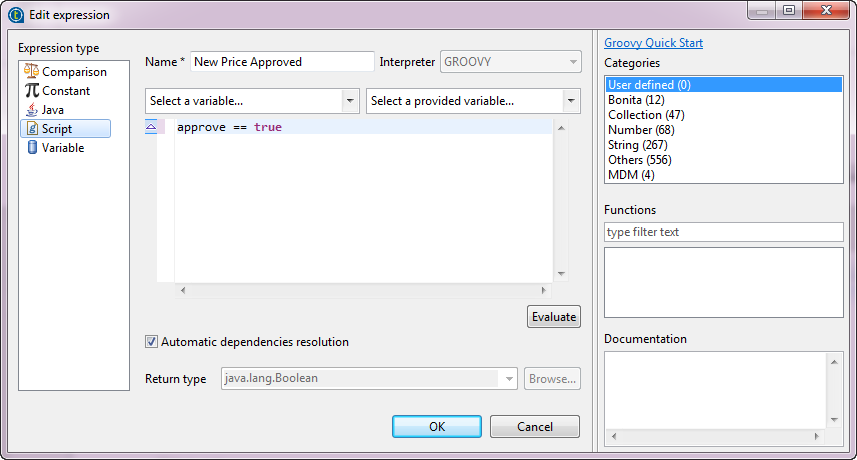
Task: Click the Functions filter text field
Action: (723, 232)
